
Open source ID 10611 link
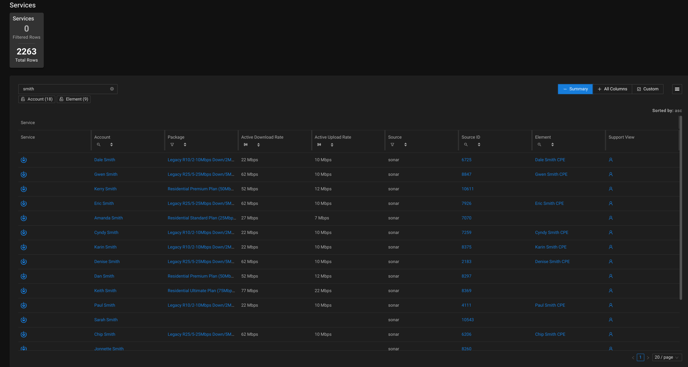467,189
